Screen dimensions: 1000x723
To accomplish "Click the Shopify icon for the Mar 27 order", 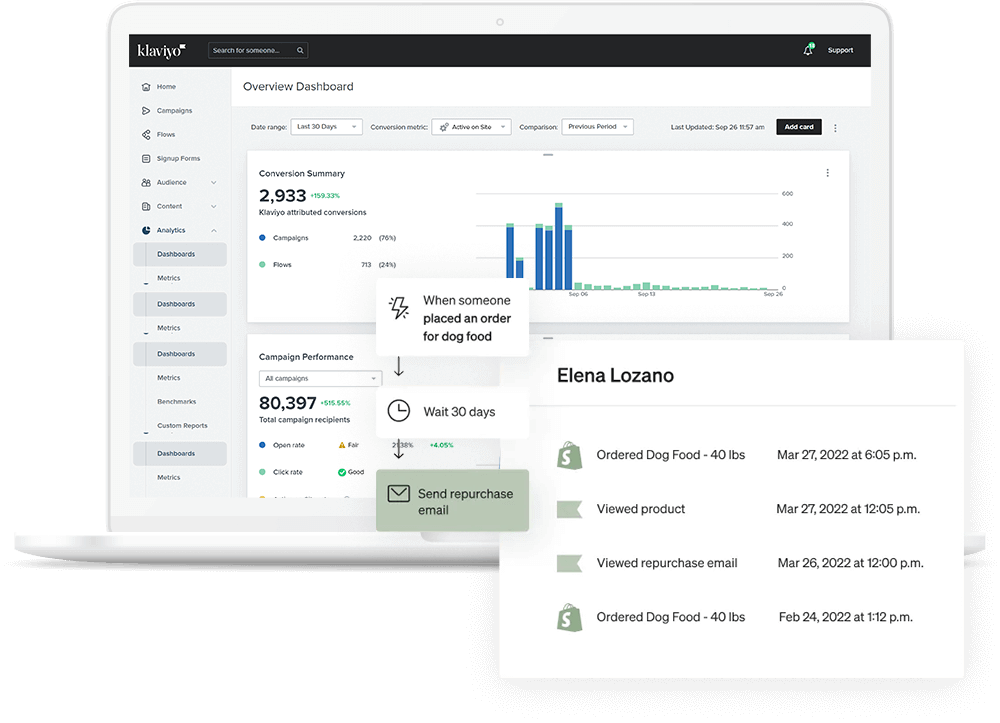I will 569,455.
